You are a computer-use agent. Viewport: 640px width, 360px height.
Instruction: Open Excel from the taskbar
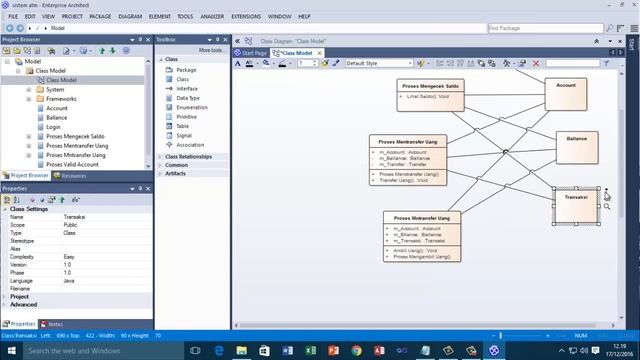pyautogui.click(x=311, y=351)
